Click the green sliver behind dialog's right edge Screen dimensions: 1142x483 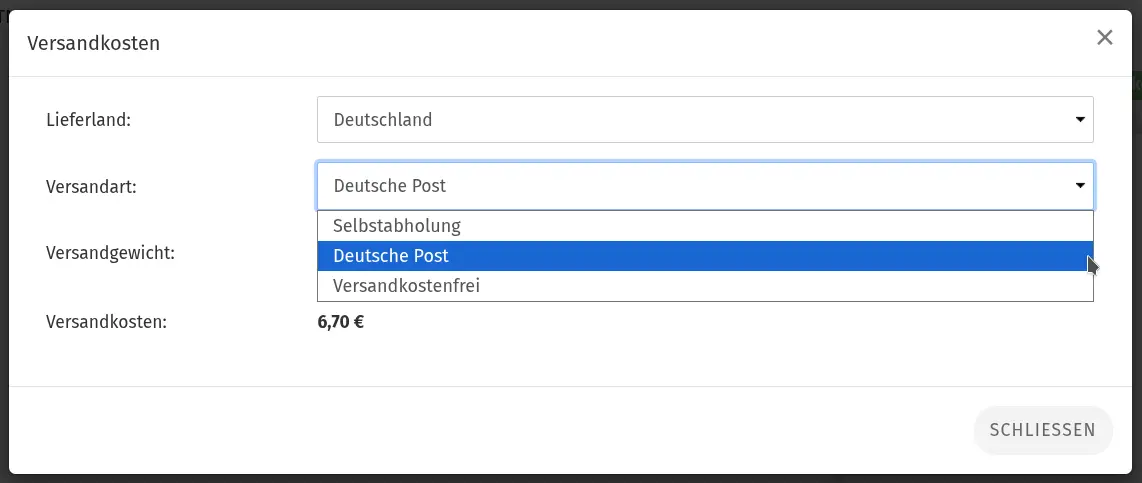pos(1137,86)
